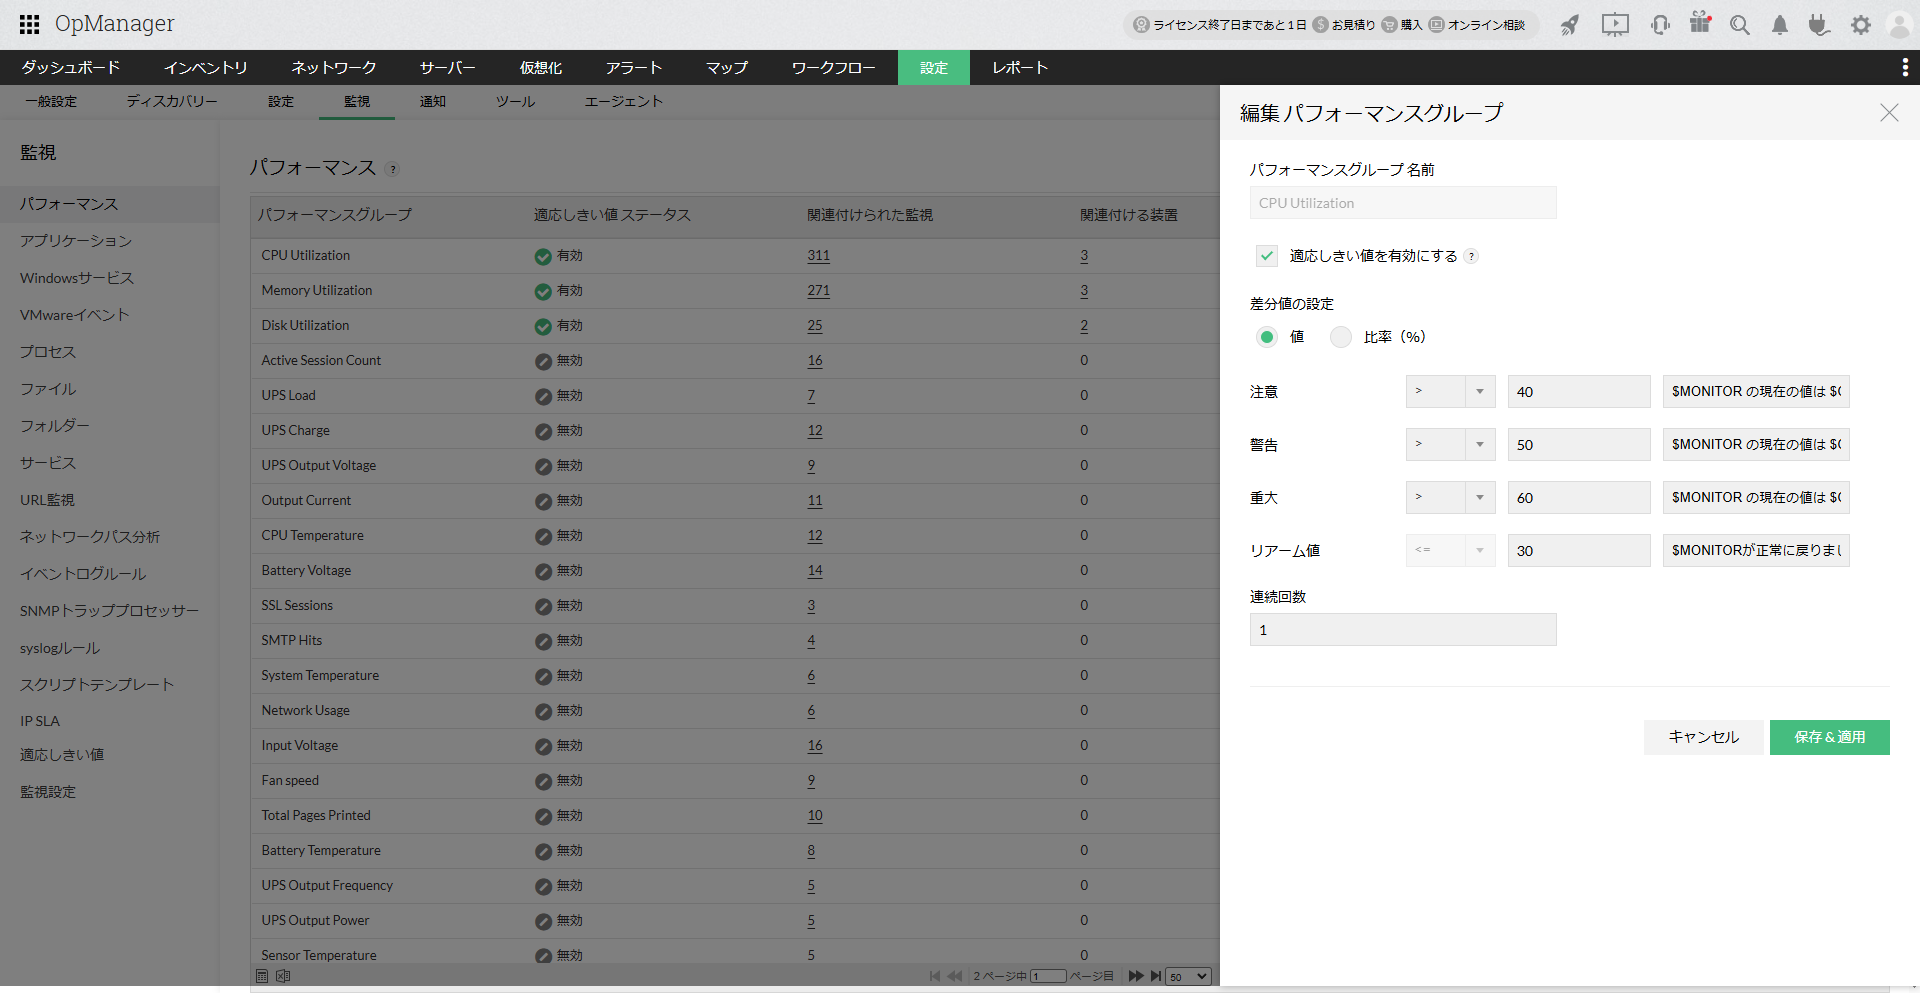Open the gift box icon
Image resolution: width=1920 pixels, height=993 pixels.
coord(1700,23)
